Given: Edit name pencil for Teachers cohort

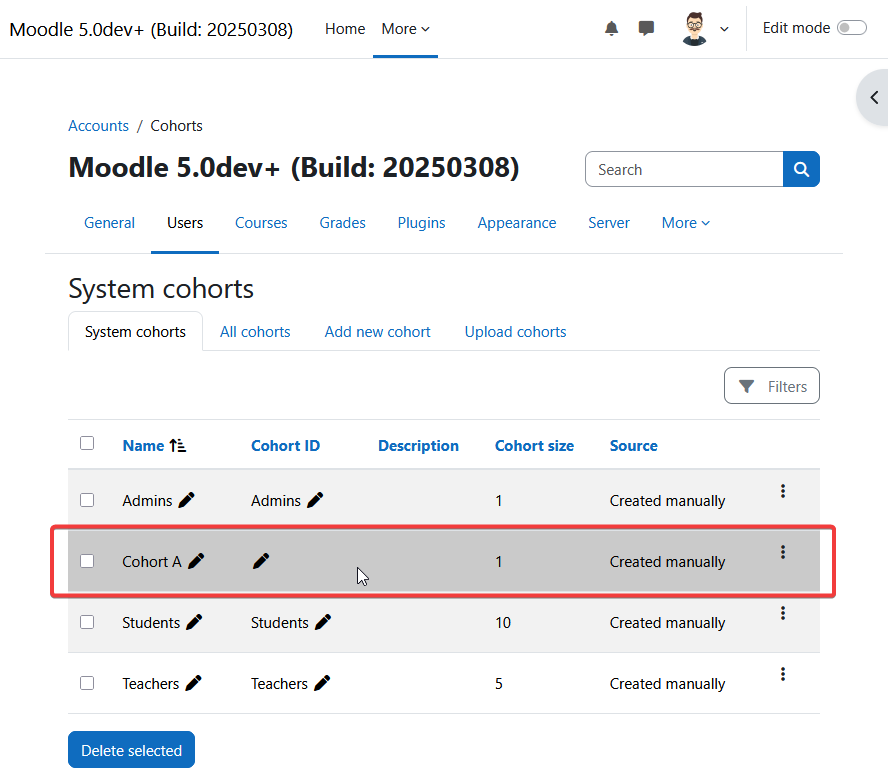Looking at the screenshot, I should point(193,684).
